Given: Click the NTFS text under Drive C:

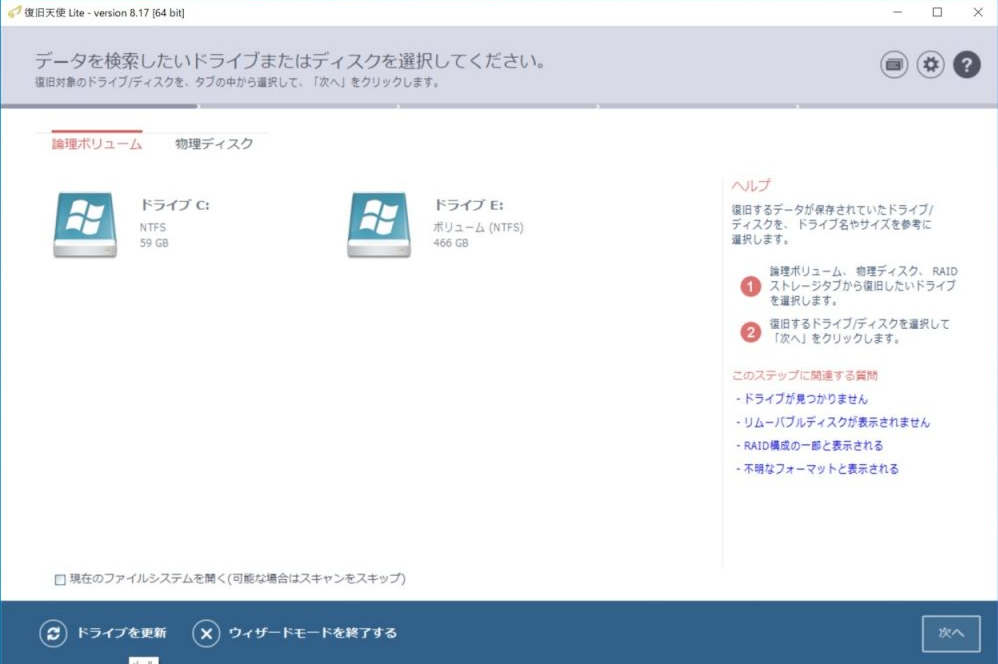Looking at the screenshot, I should [x=153, y=227].
